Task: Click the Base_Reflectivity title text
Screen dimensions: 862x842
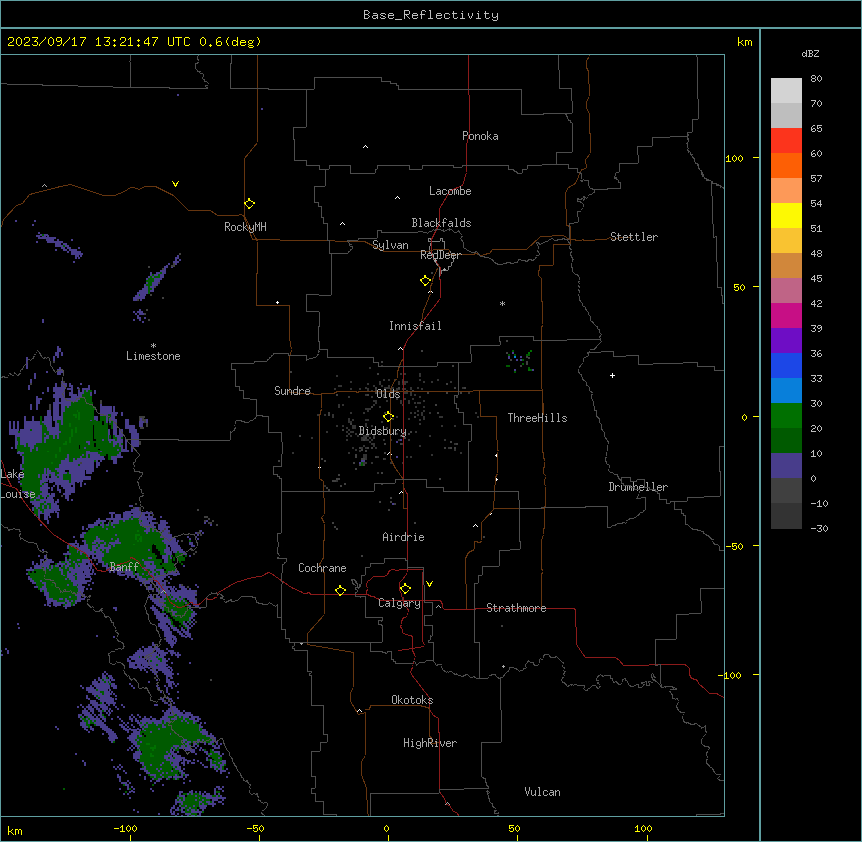Action: click(431, 15)
